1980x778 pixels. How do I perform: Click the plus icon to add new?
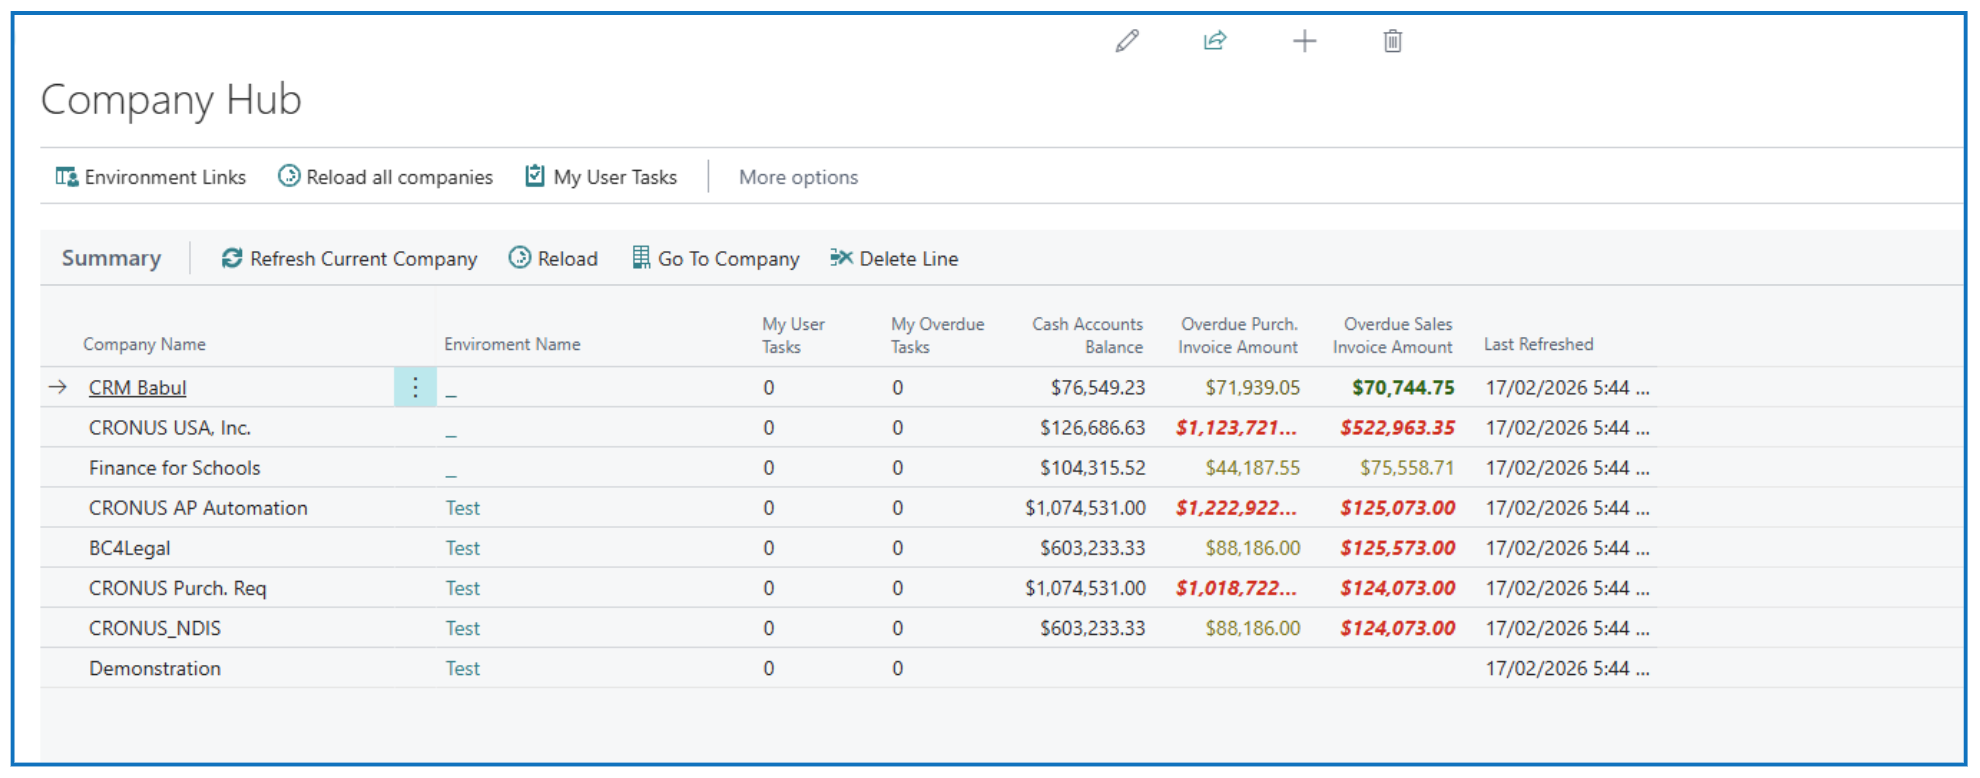pos(1304,41)
